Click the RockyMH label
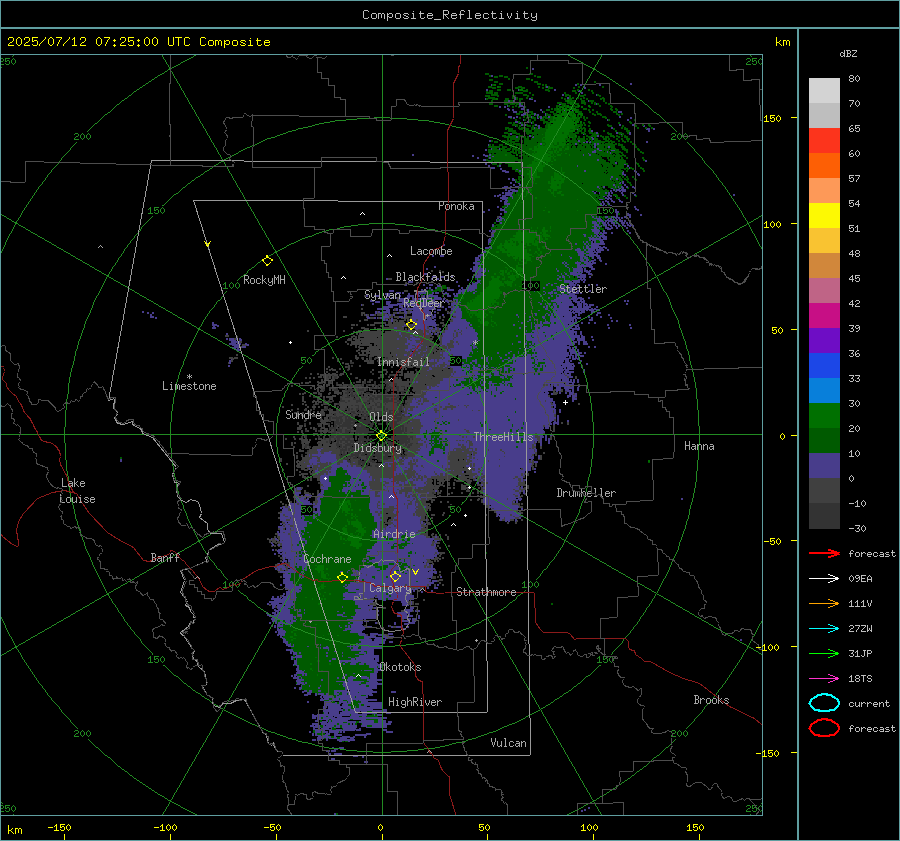 [x=264, y=280]
